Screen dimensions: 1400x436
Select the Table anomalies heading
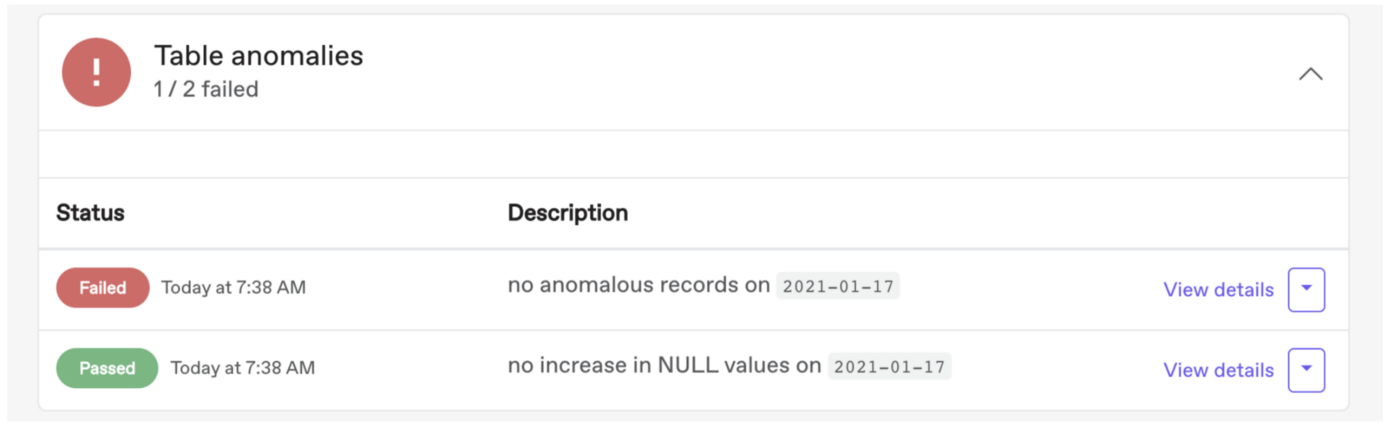[x=258, y=56]
